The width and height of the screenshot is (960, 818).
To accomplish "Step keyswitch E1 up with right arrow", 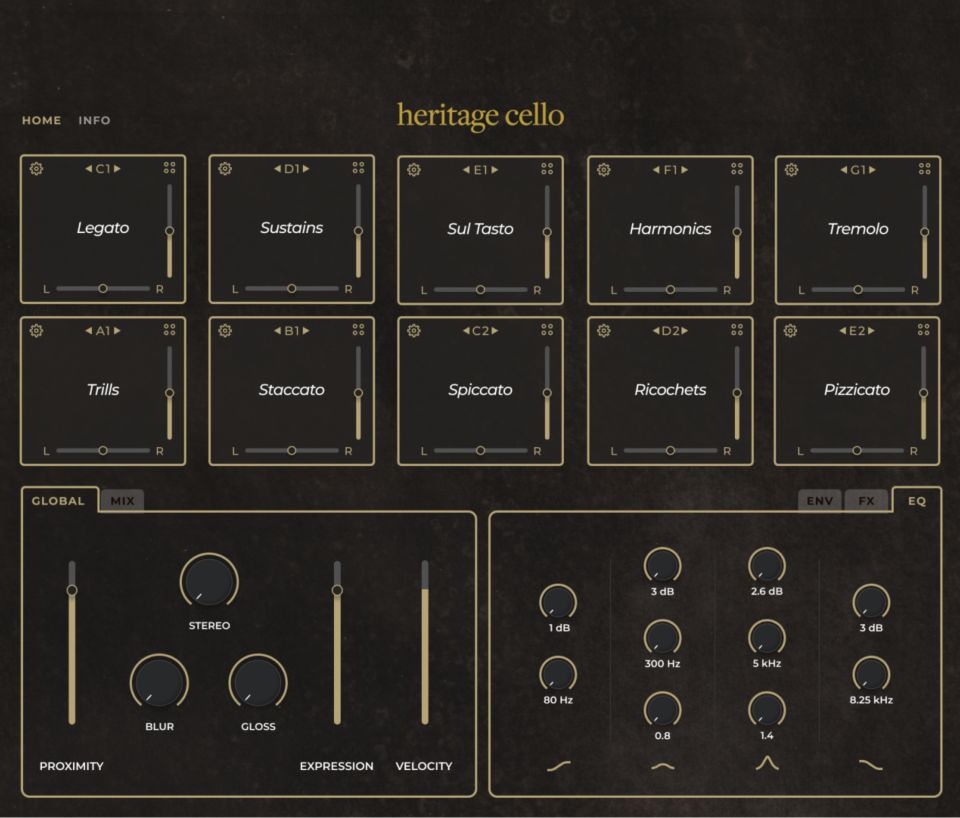I will (495, 170).
